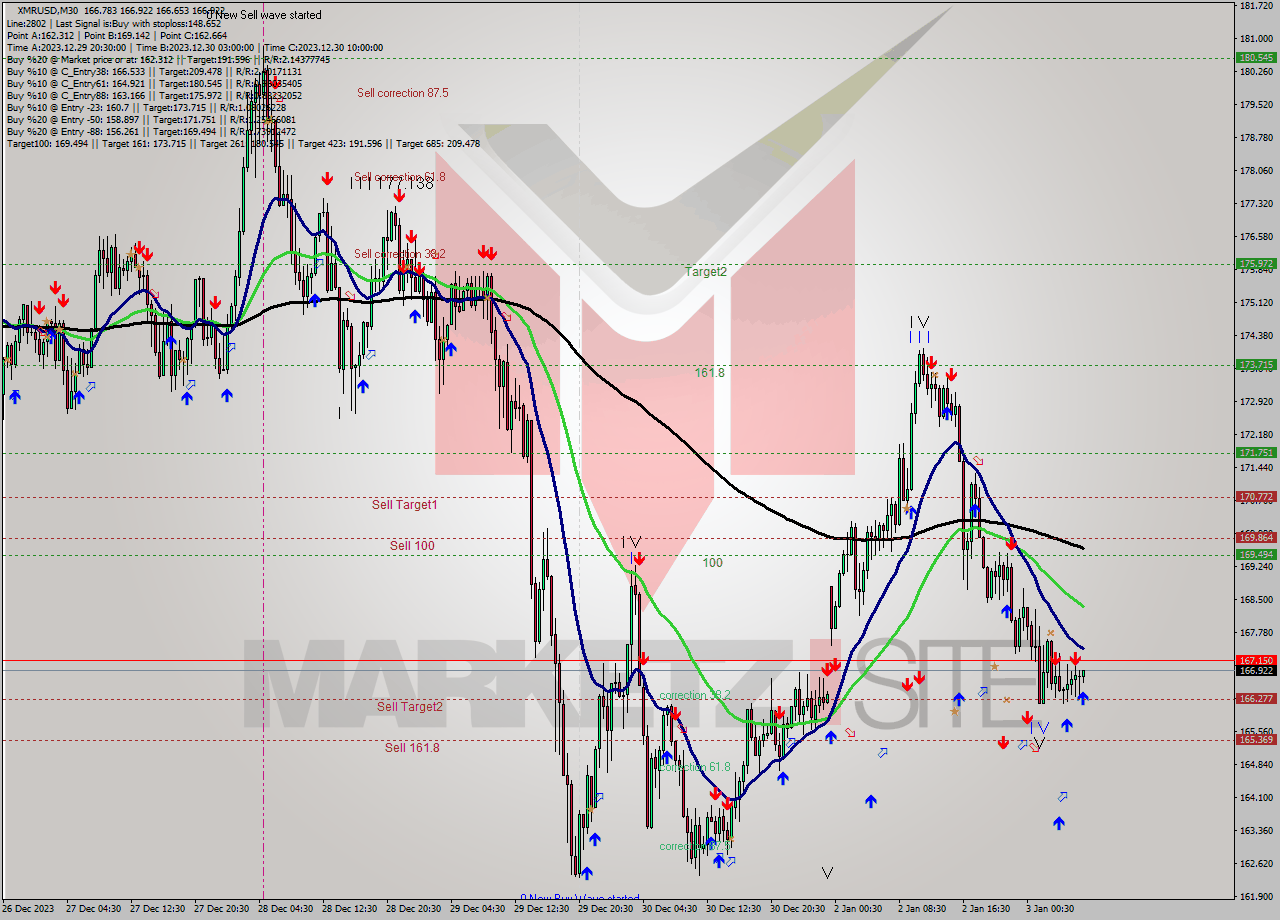The image size is (1280, 920).
Task: Click '3 Jan 00:30' on the time axis
Action: click(x=1050, y=909)
